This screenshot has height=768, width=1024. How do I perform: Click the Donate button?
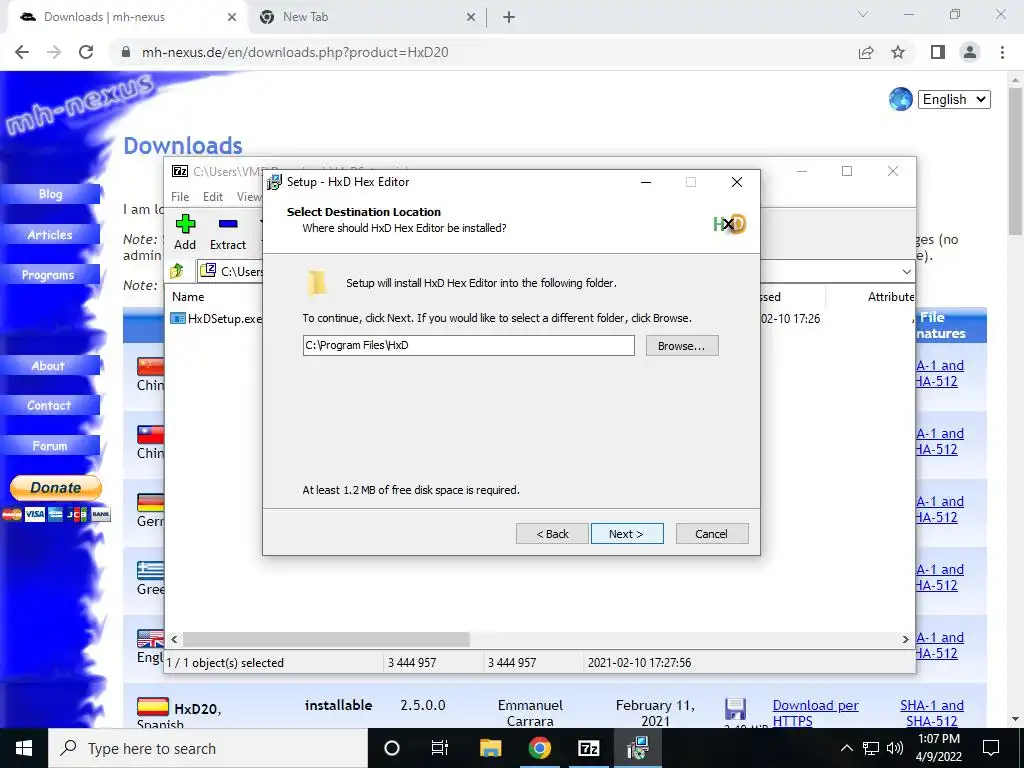point(56,488)
